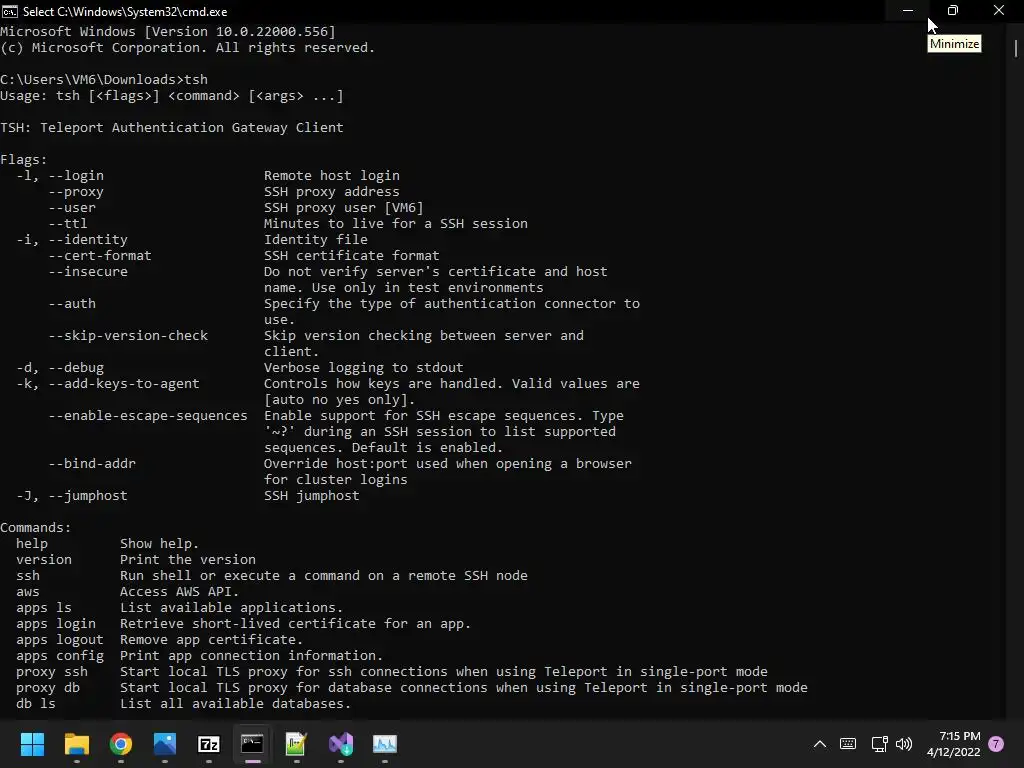The width and height of the screenshot is (1024, 768).
Task: Click the '--insecure' flag
Action: pos(88,272)
